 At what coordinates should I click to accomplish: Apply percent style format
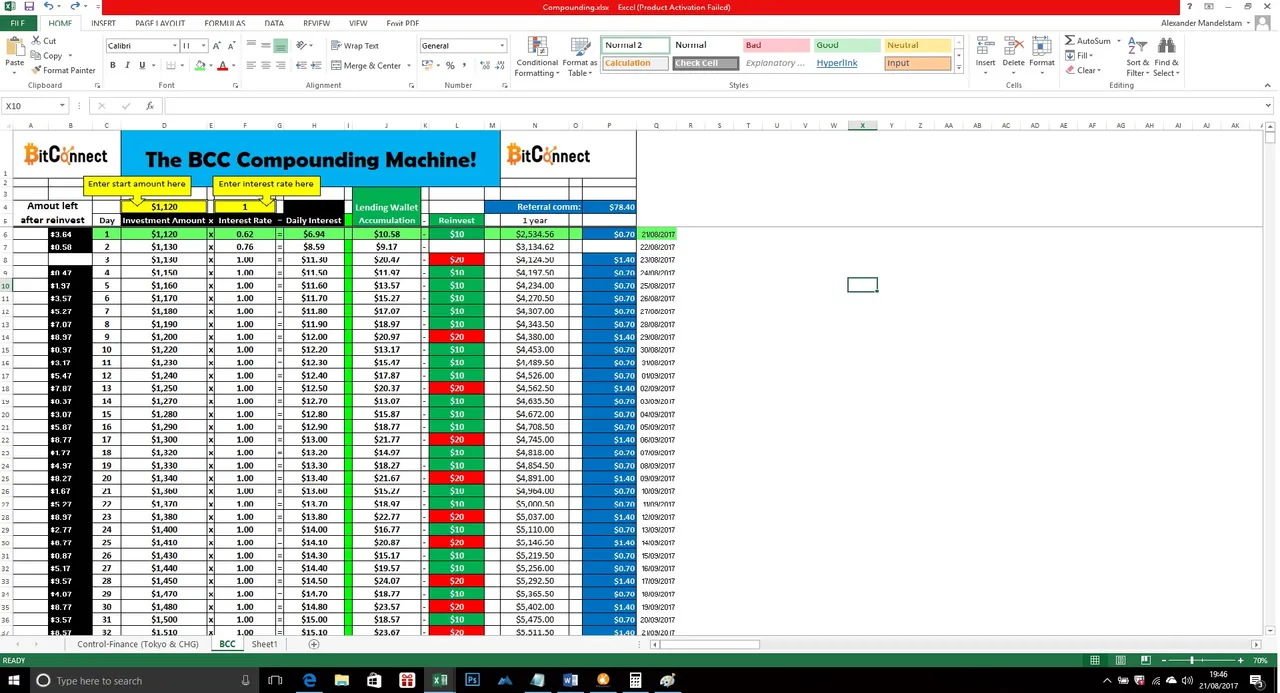pos(450,66)
